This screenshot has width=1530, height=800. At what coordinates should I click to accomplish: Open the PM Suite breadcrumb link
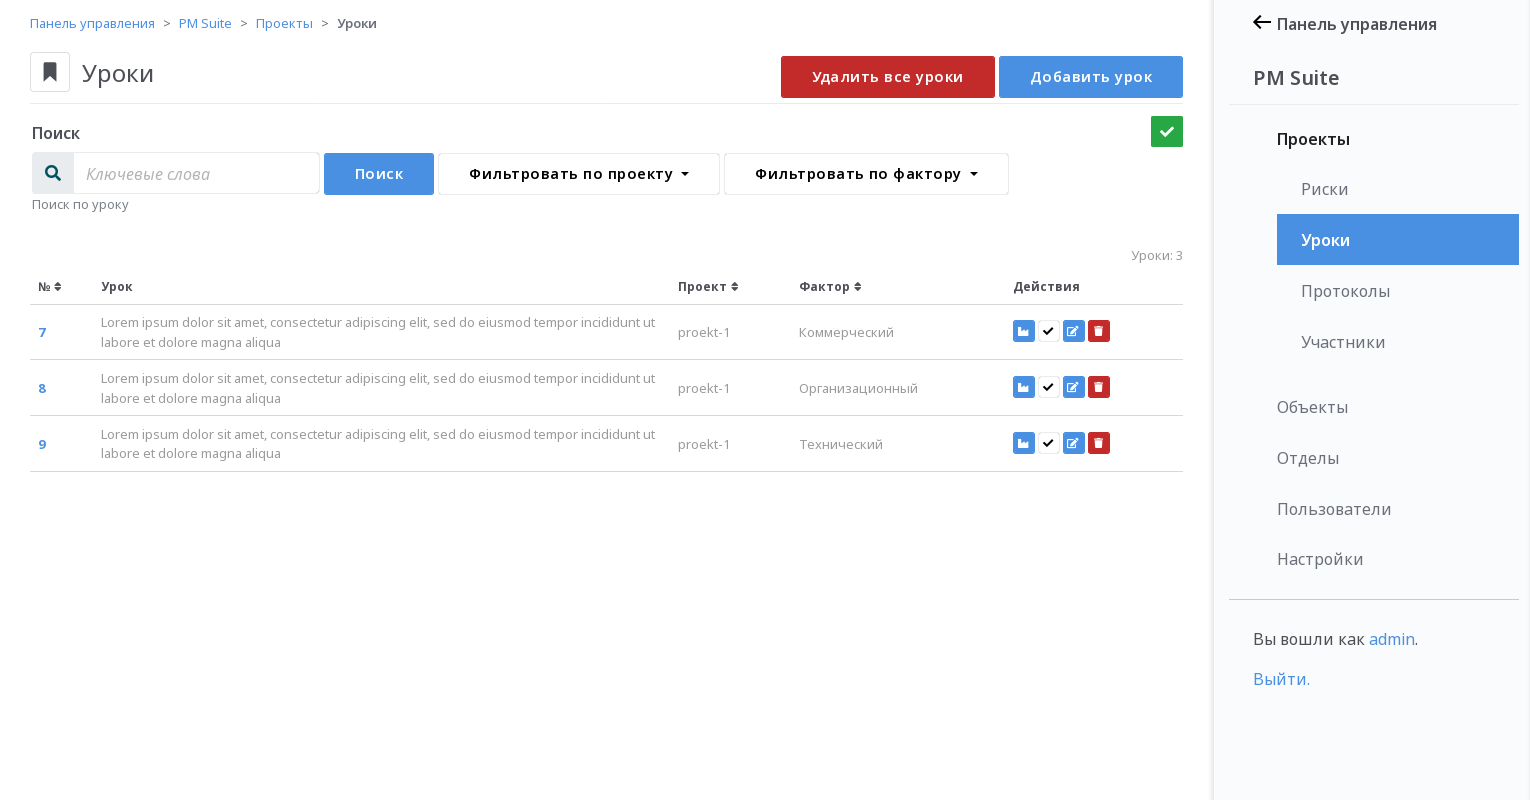click(x=205, y=23)
